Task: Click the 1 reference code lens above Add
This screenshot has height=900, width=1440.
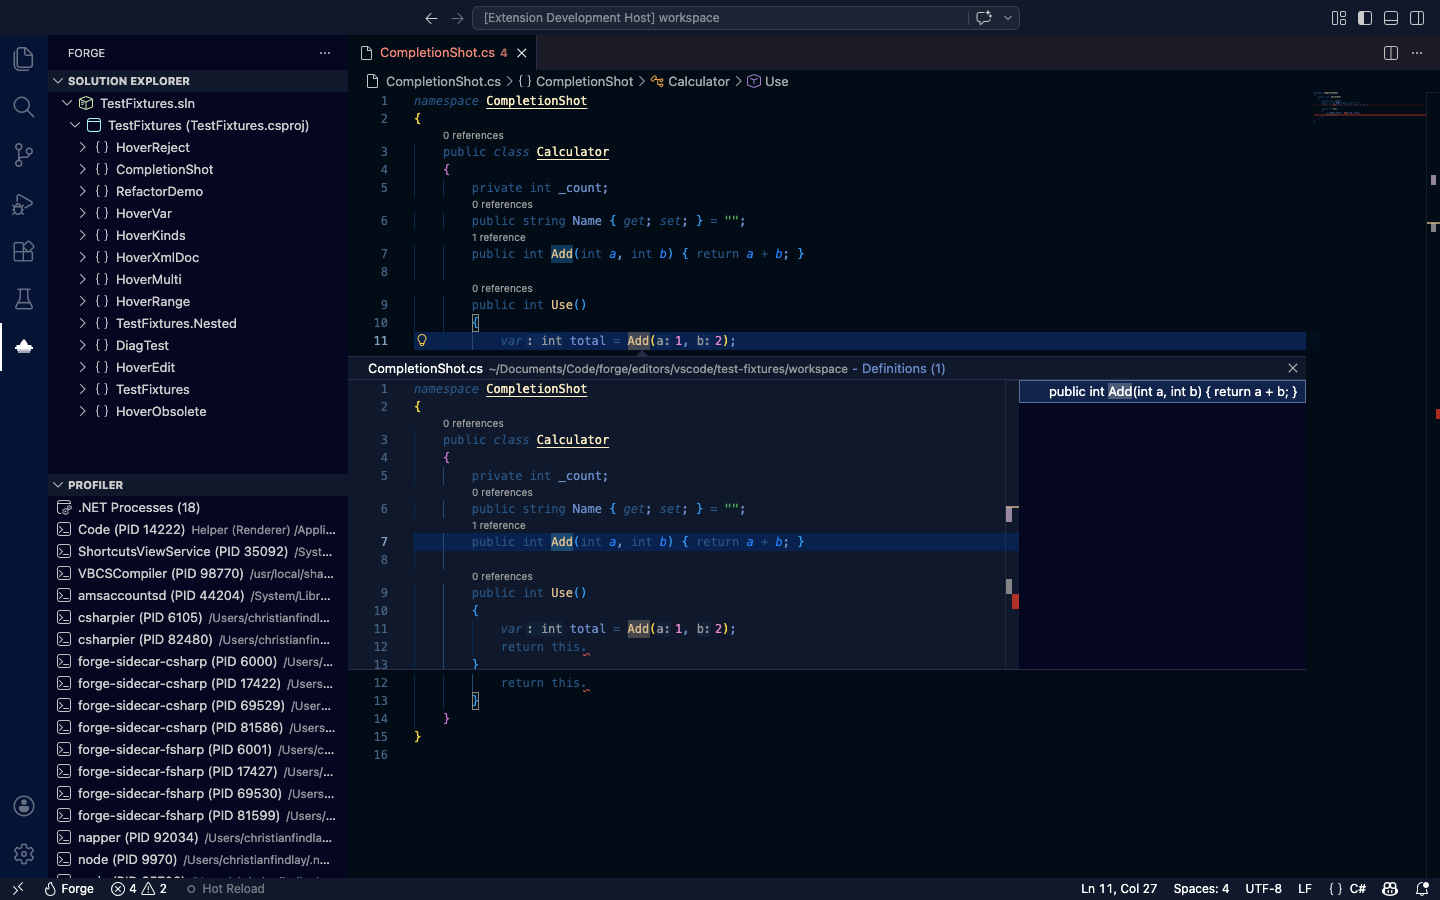Action: 498,237
